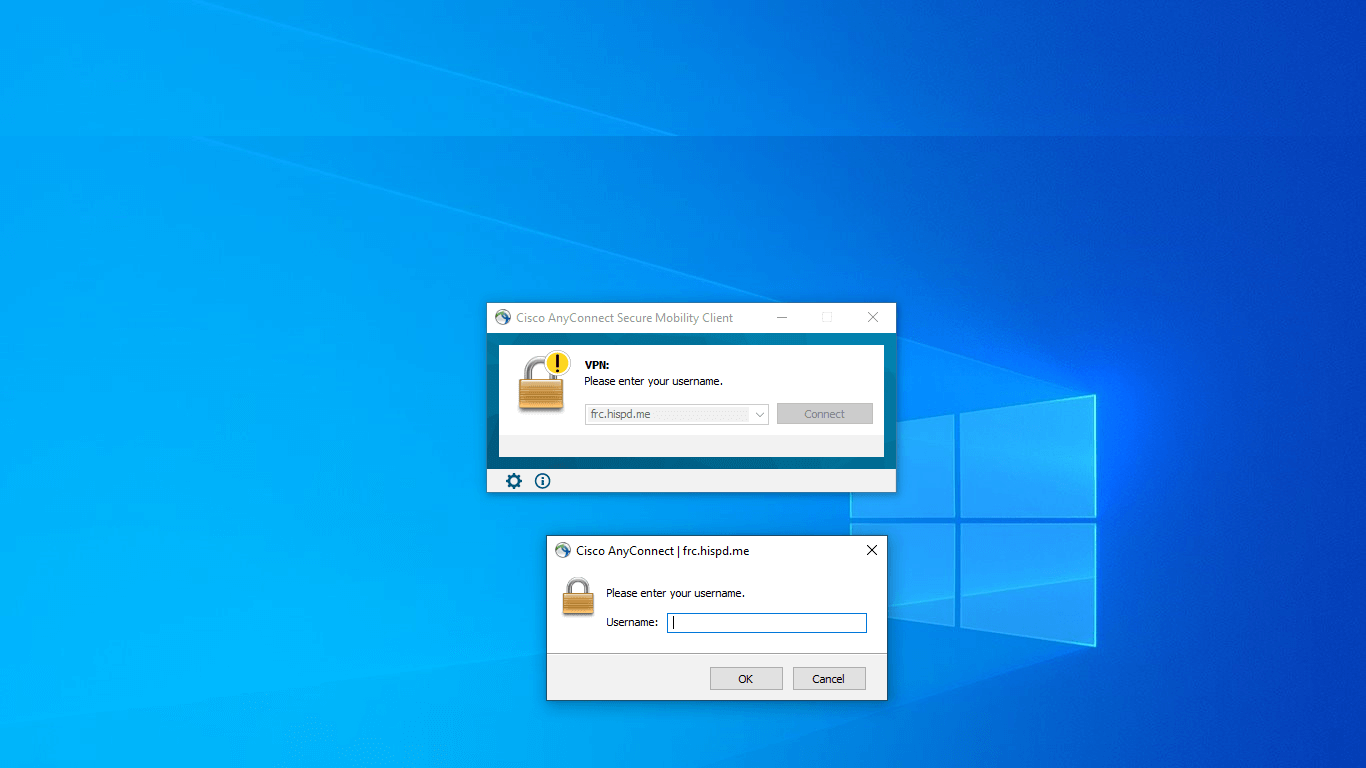The height and width of the screenshot is (768, 1366).
Task: Click the padlock with yellow warning badge
Action: [x=543, y=381]
